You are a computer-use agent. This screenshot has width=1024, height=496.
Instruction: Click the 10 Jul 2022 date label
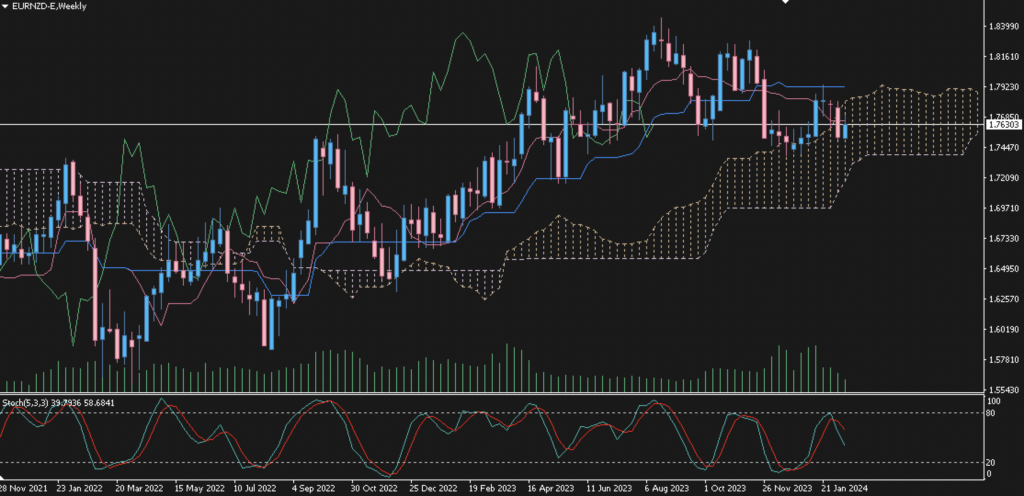coord(255,488)
